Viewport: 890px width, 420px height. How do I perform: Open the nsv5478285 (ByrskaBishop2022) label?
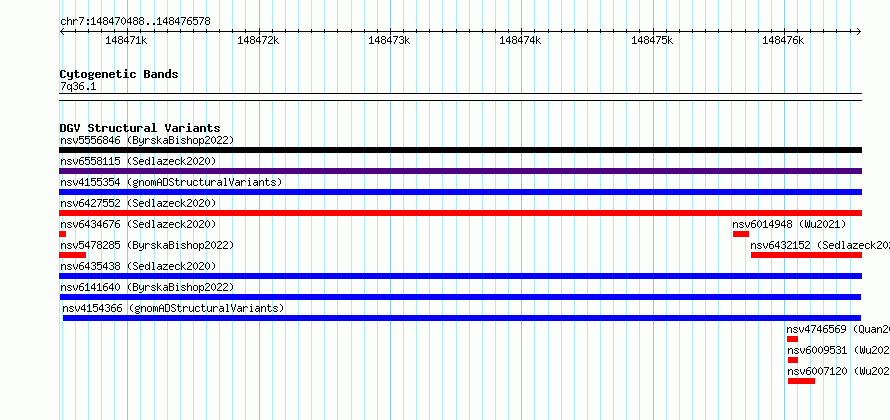click(x=147, y=245)
